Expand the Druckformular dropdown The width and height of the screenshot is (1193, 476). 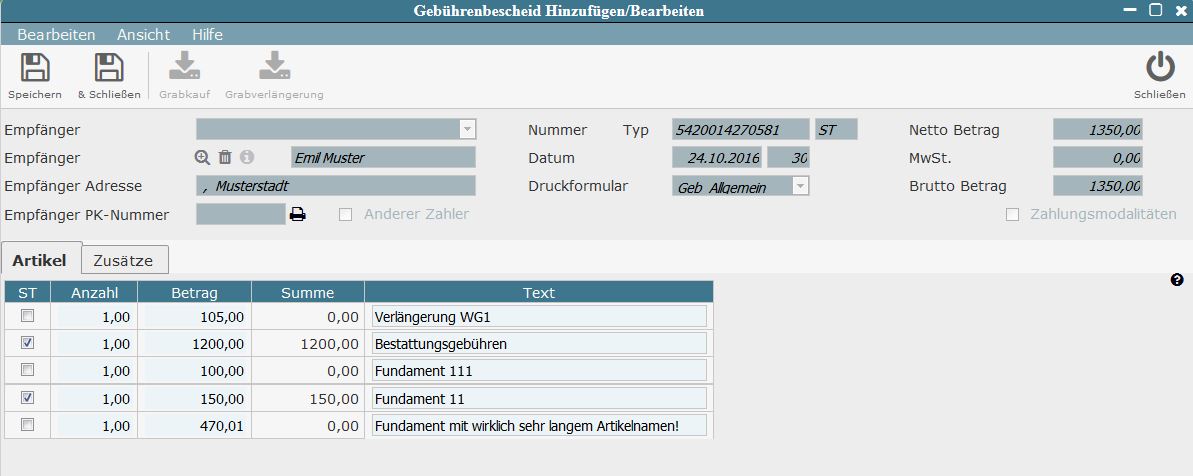tap(799, 186)
